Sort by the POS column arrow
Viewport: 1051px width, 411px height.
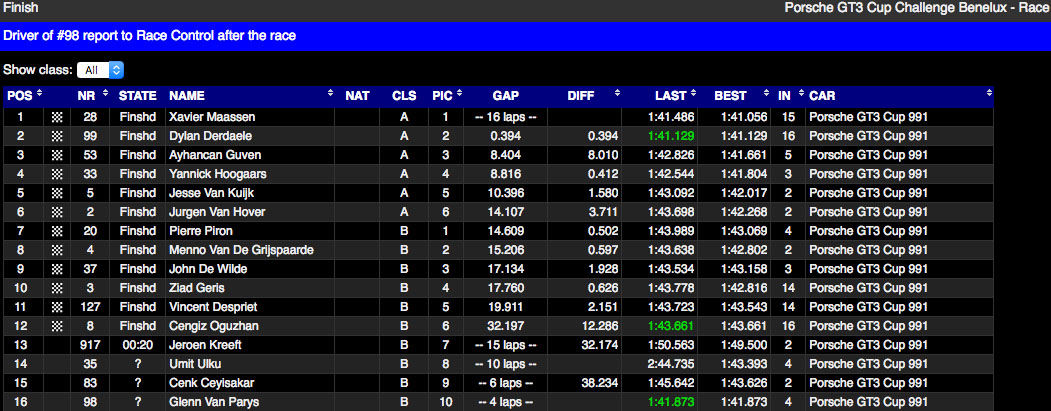tap(40, 96)
